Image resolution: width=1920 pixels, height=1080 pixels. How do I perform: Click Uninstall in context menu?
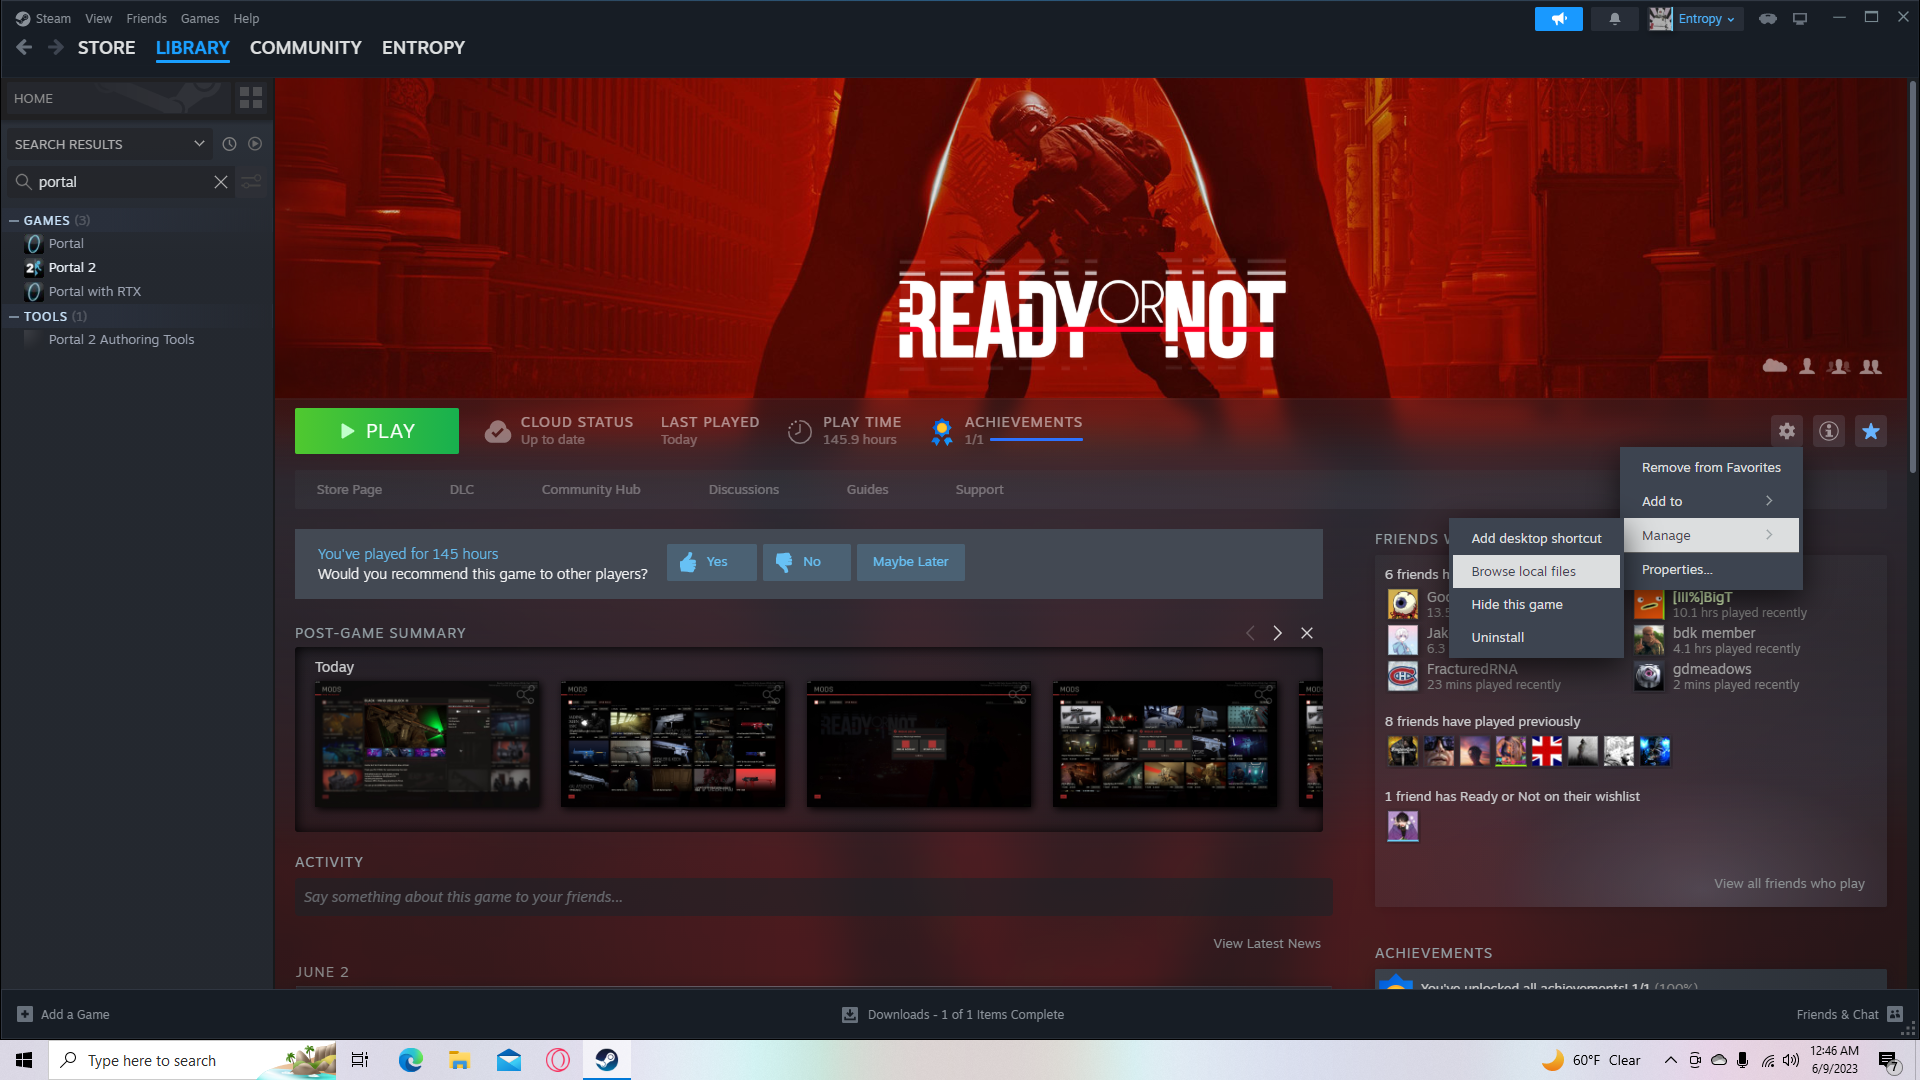1497,637
